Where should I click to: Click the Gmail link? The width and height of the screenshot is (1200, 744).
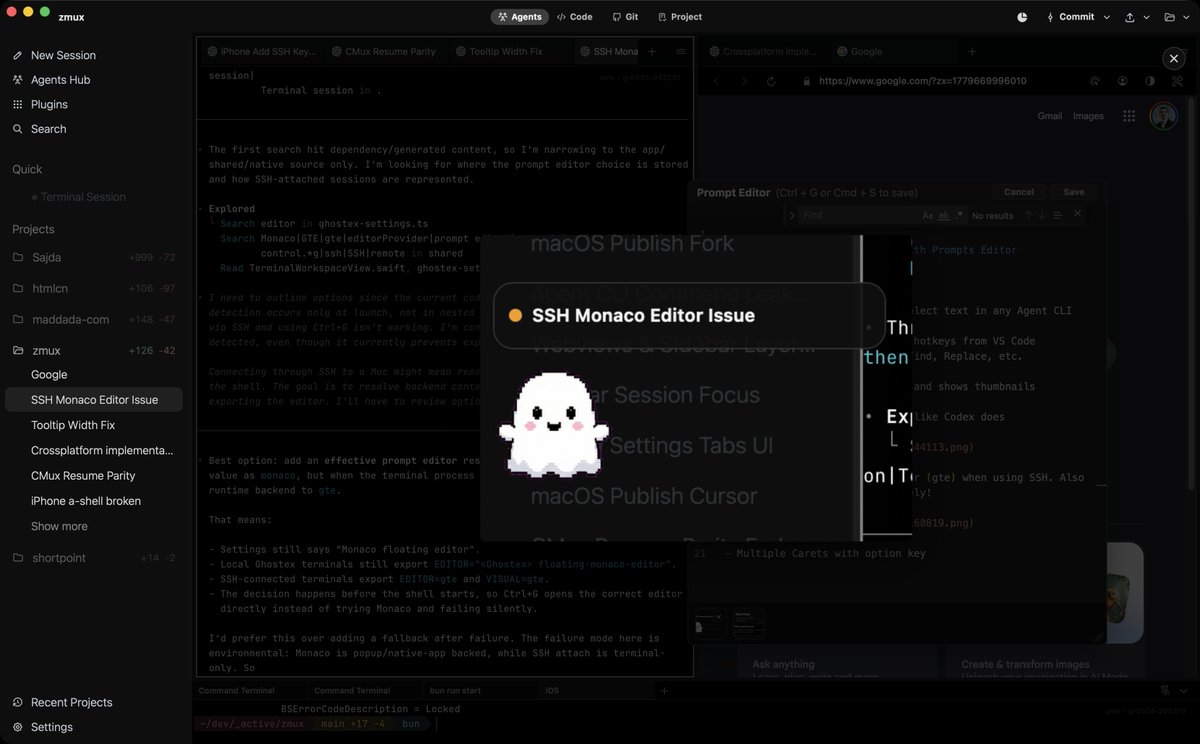coord(1050,116)
